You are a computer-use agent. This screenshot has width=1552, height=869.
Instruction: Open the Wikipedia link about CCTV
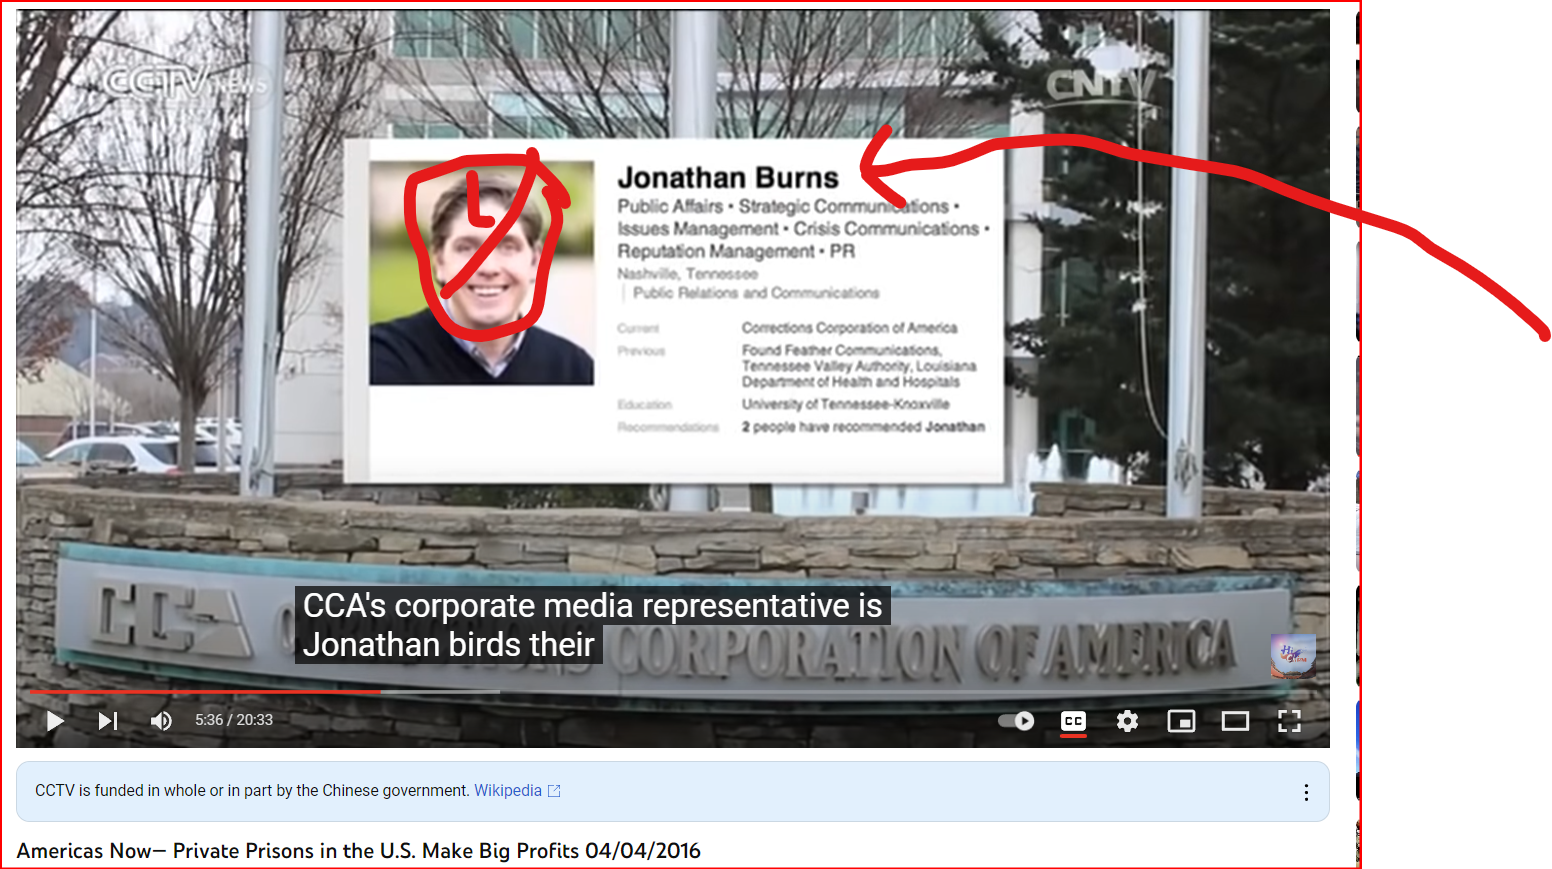click(x=517, y=791)
